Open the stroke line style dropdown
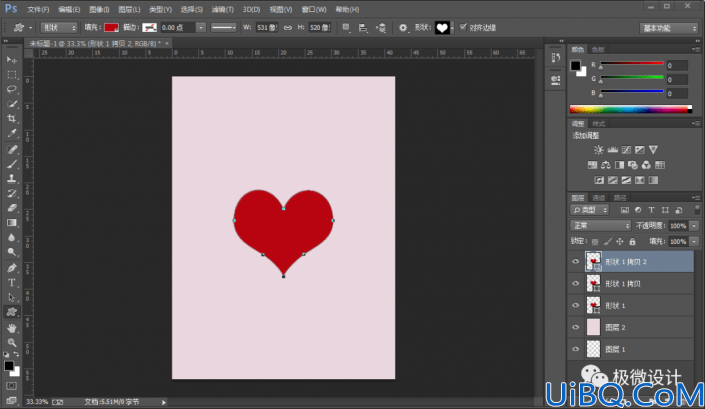This screenshot has width=705, height=409. (223, 27)
